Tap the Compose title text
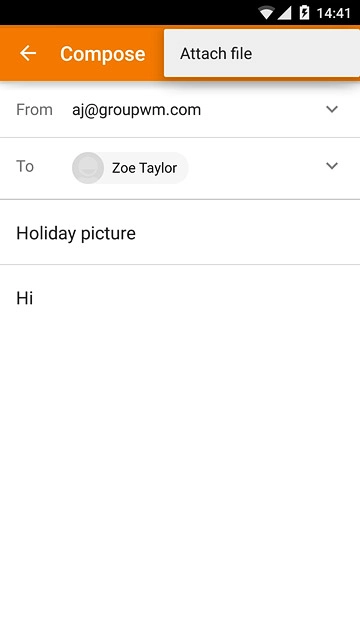 pos(102,54)
